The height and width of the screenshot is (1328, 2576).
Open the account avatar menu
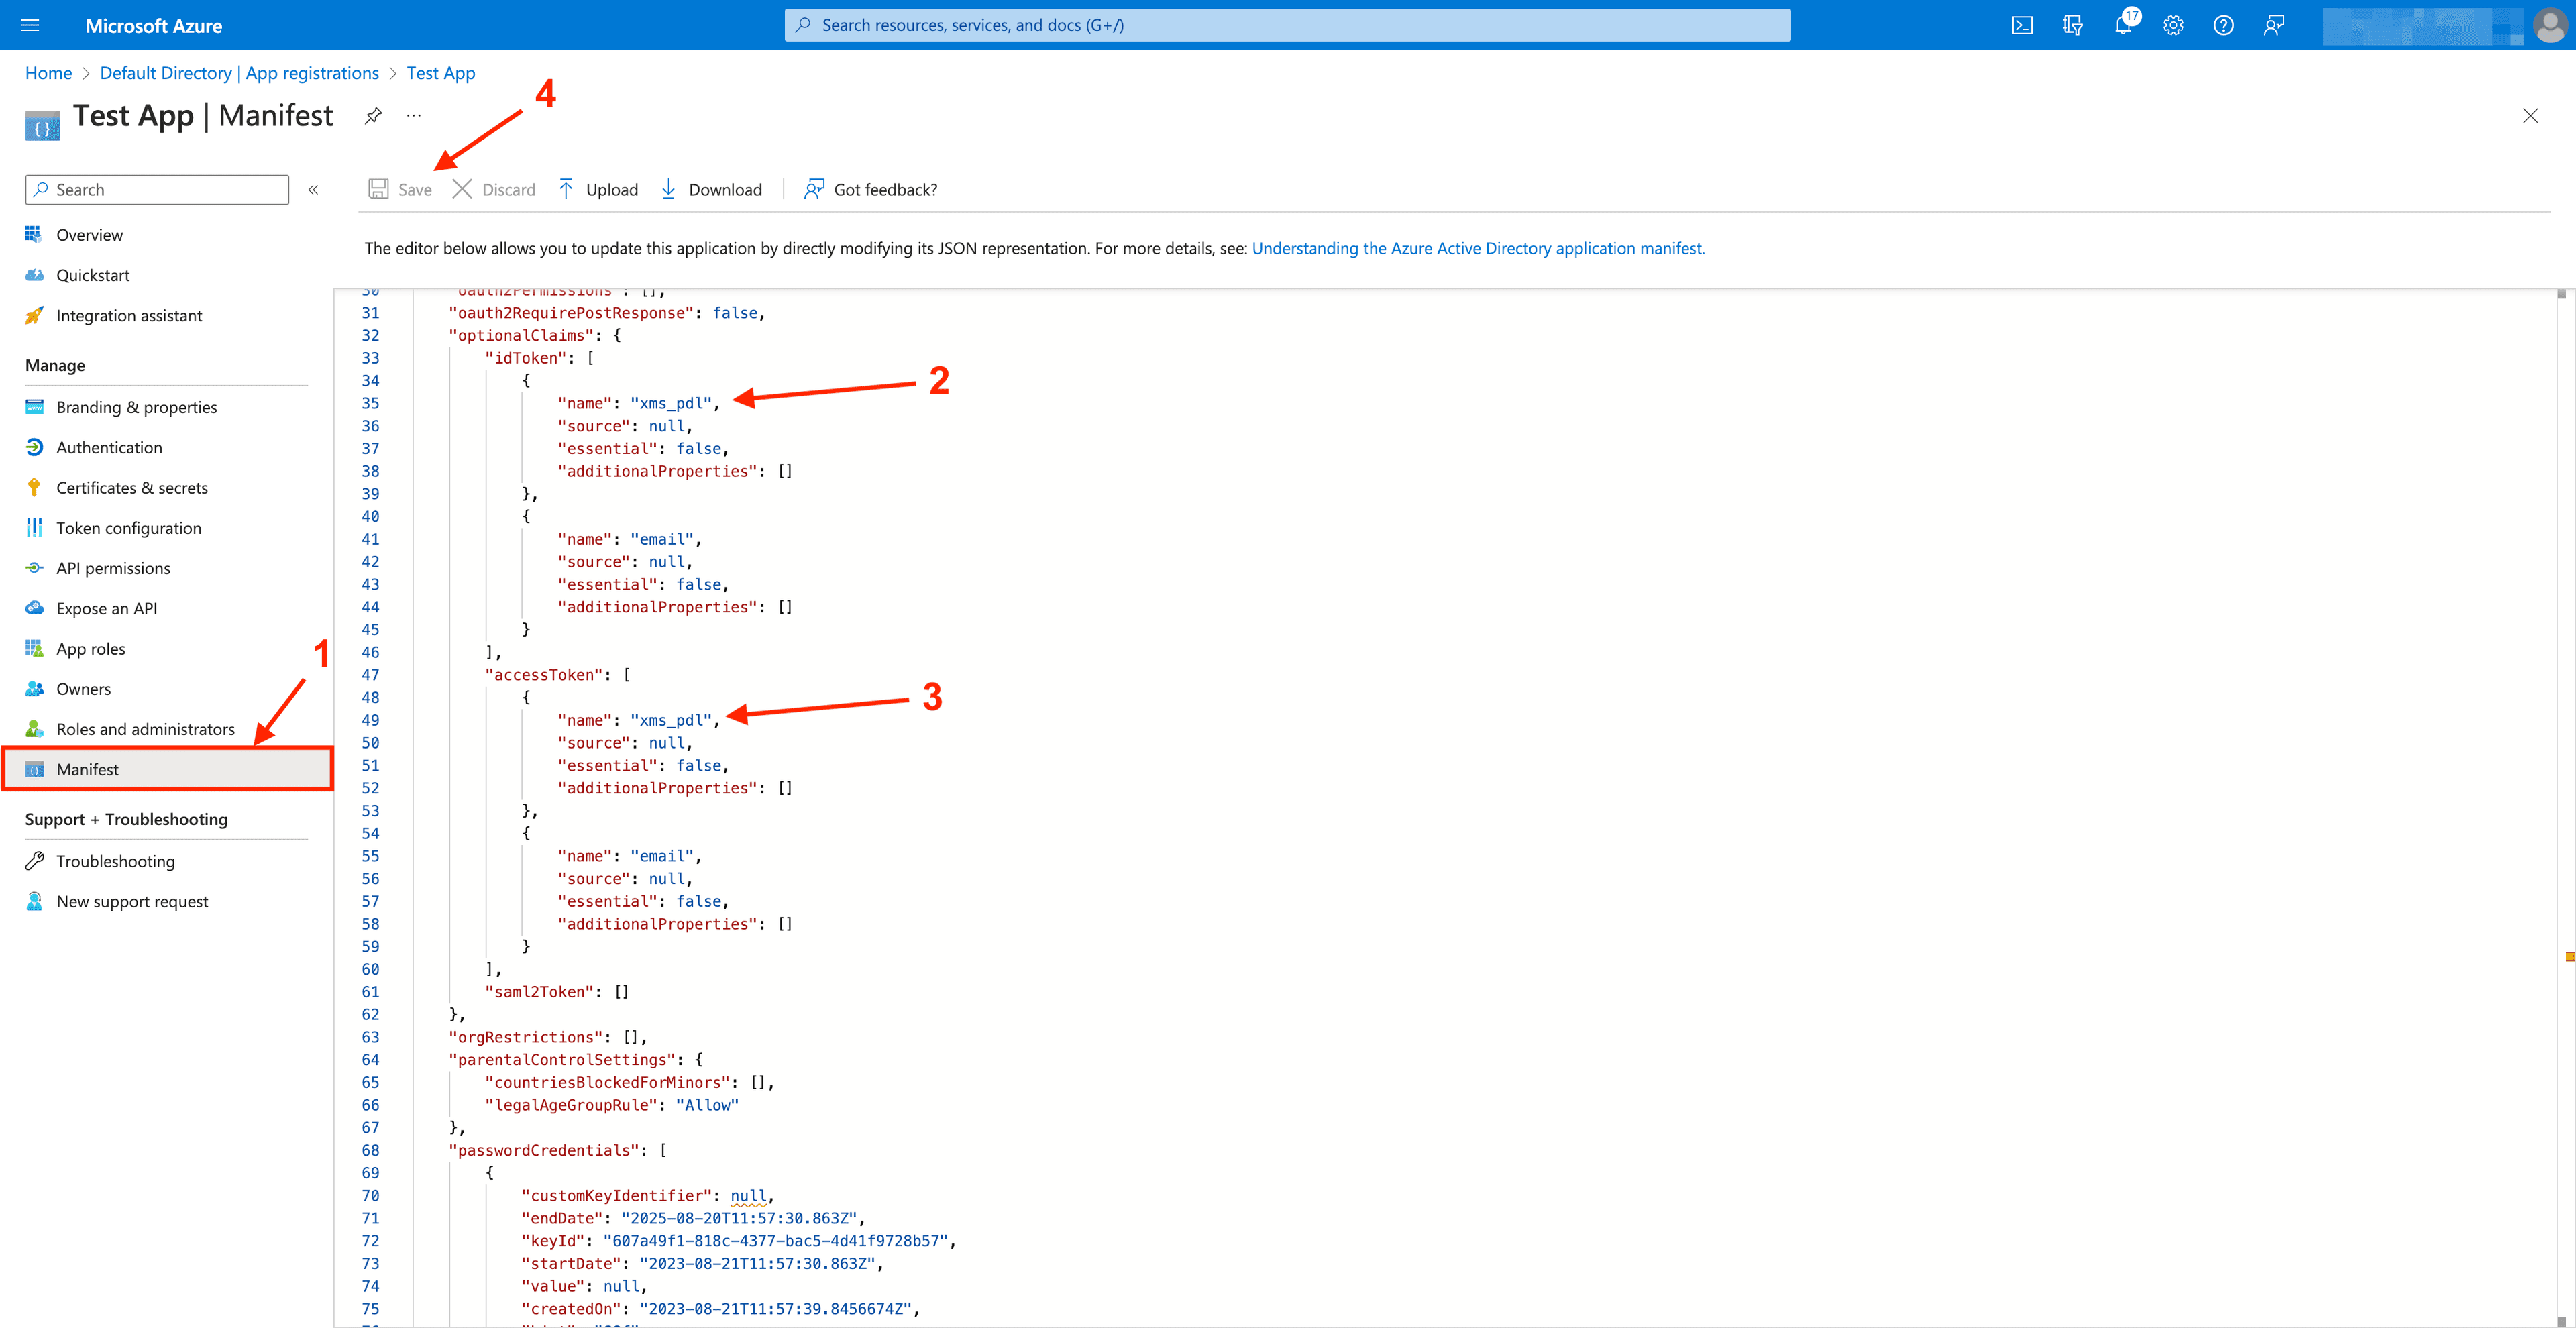[2551, 25]
